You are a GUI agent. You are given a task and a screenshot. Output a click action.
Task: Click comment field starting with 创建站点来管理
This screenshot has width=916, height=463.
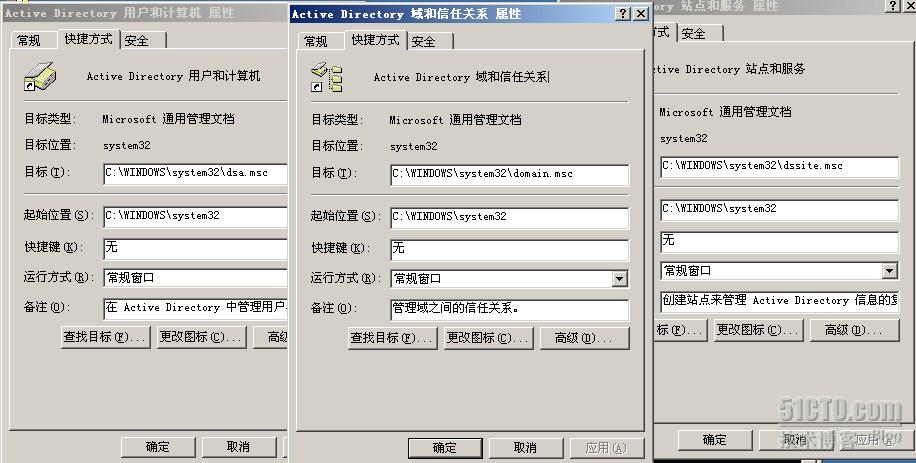pyautogui.click(x=779, y=301)
